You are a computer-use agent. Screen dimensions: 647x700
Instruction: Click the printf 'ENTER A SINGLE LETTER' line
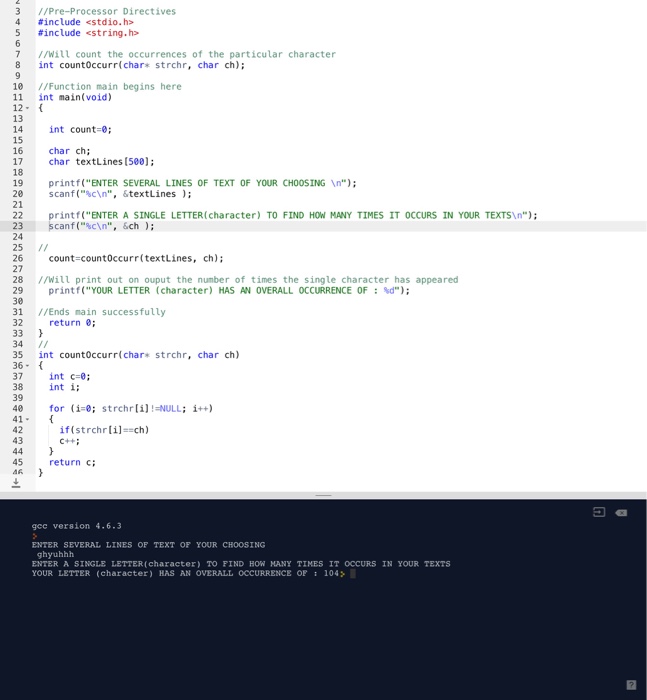coord(293,215)
